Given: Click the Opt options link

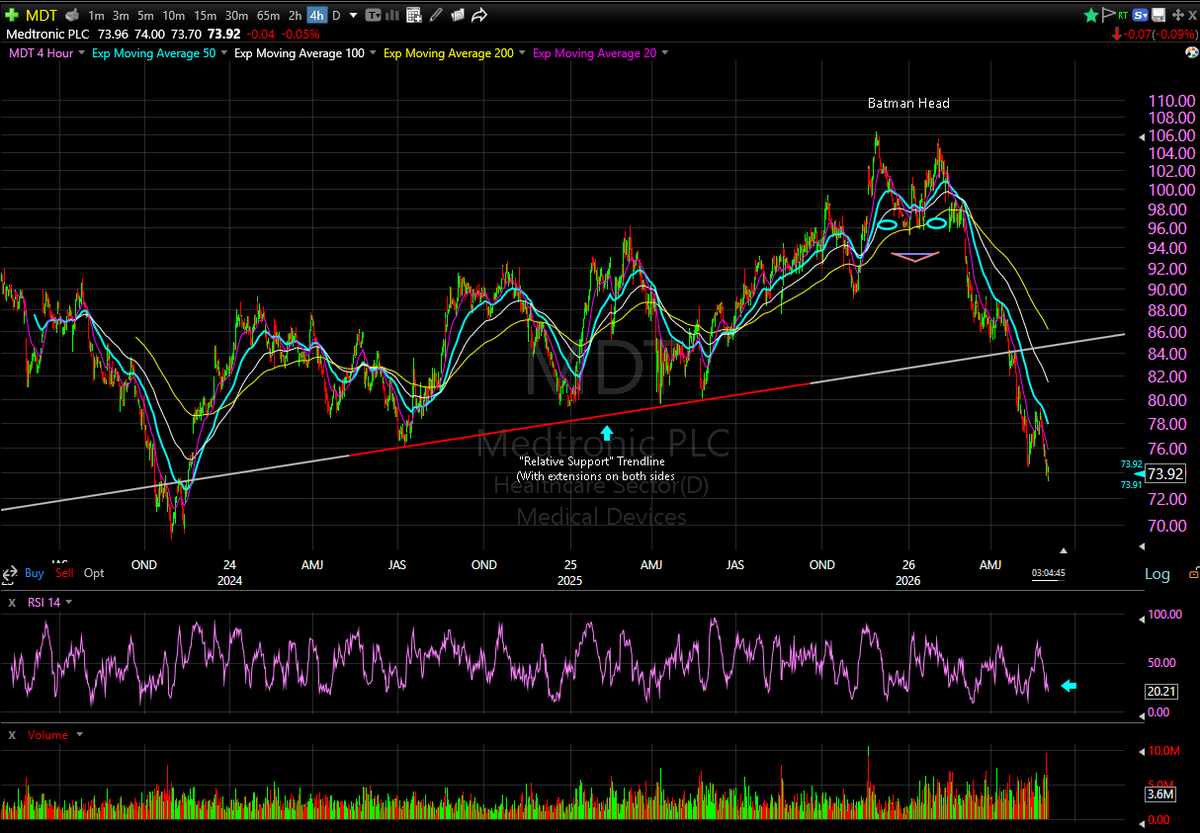Looking at the screenshot, I should 94,573.
